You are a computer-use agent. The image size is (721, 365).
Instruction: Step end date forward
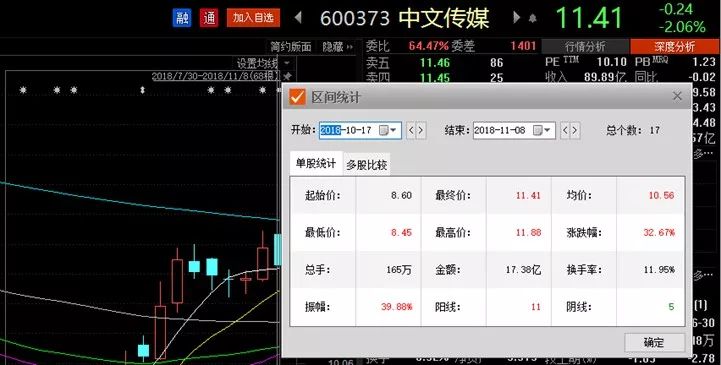tap(574, 131)
